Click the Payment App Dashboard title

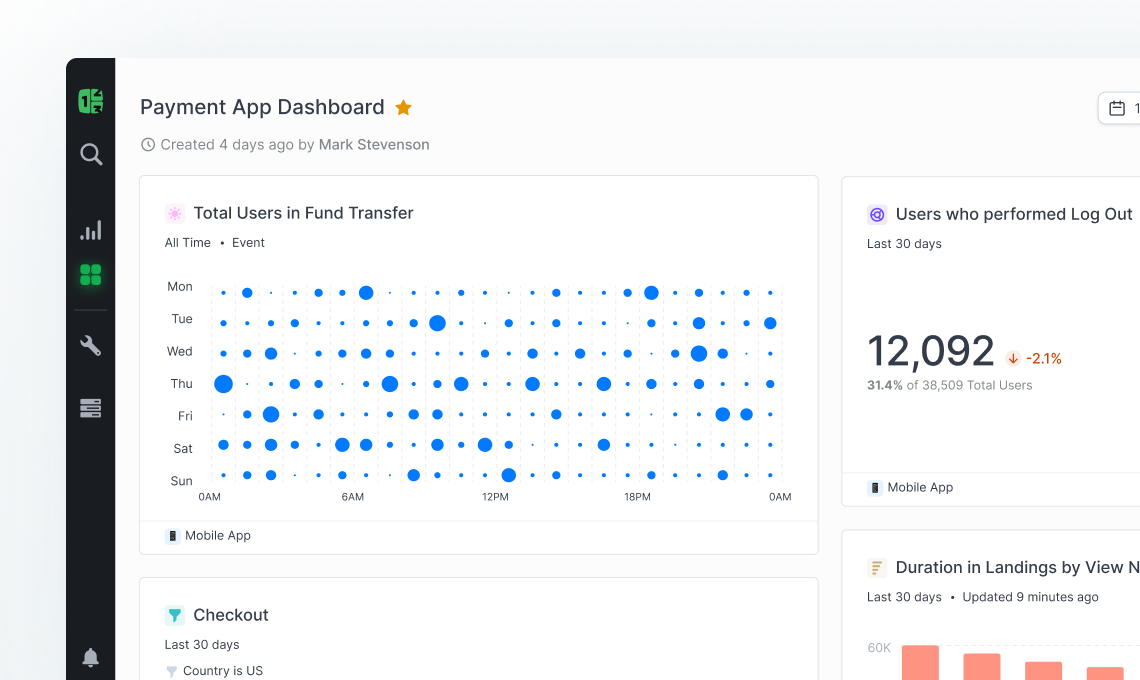(x=262, y=108)
